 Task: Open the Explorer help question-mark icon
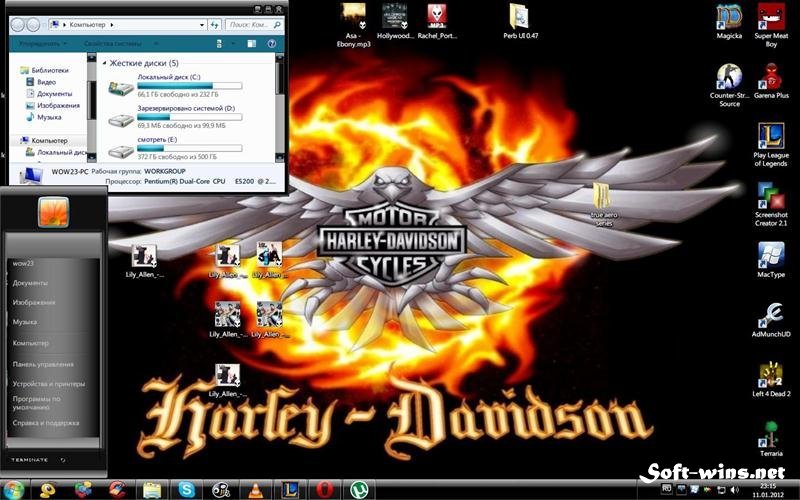click(271, 44)
